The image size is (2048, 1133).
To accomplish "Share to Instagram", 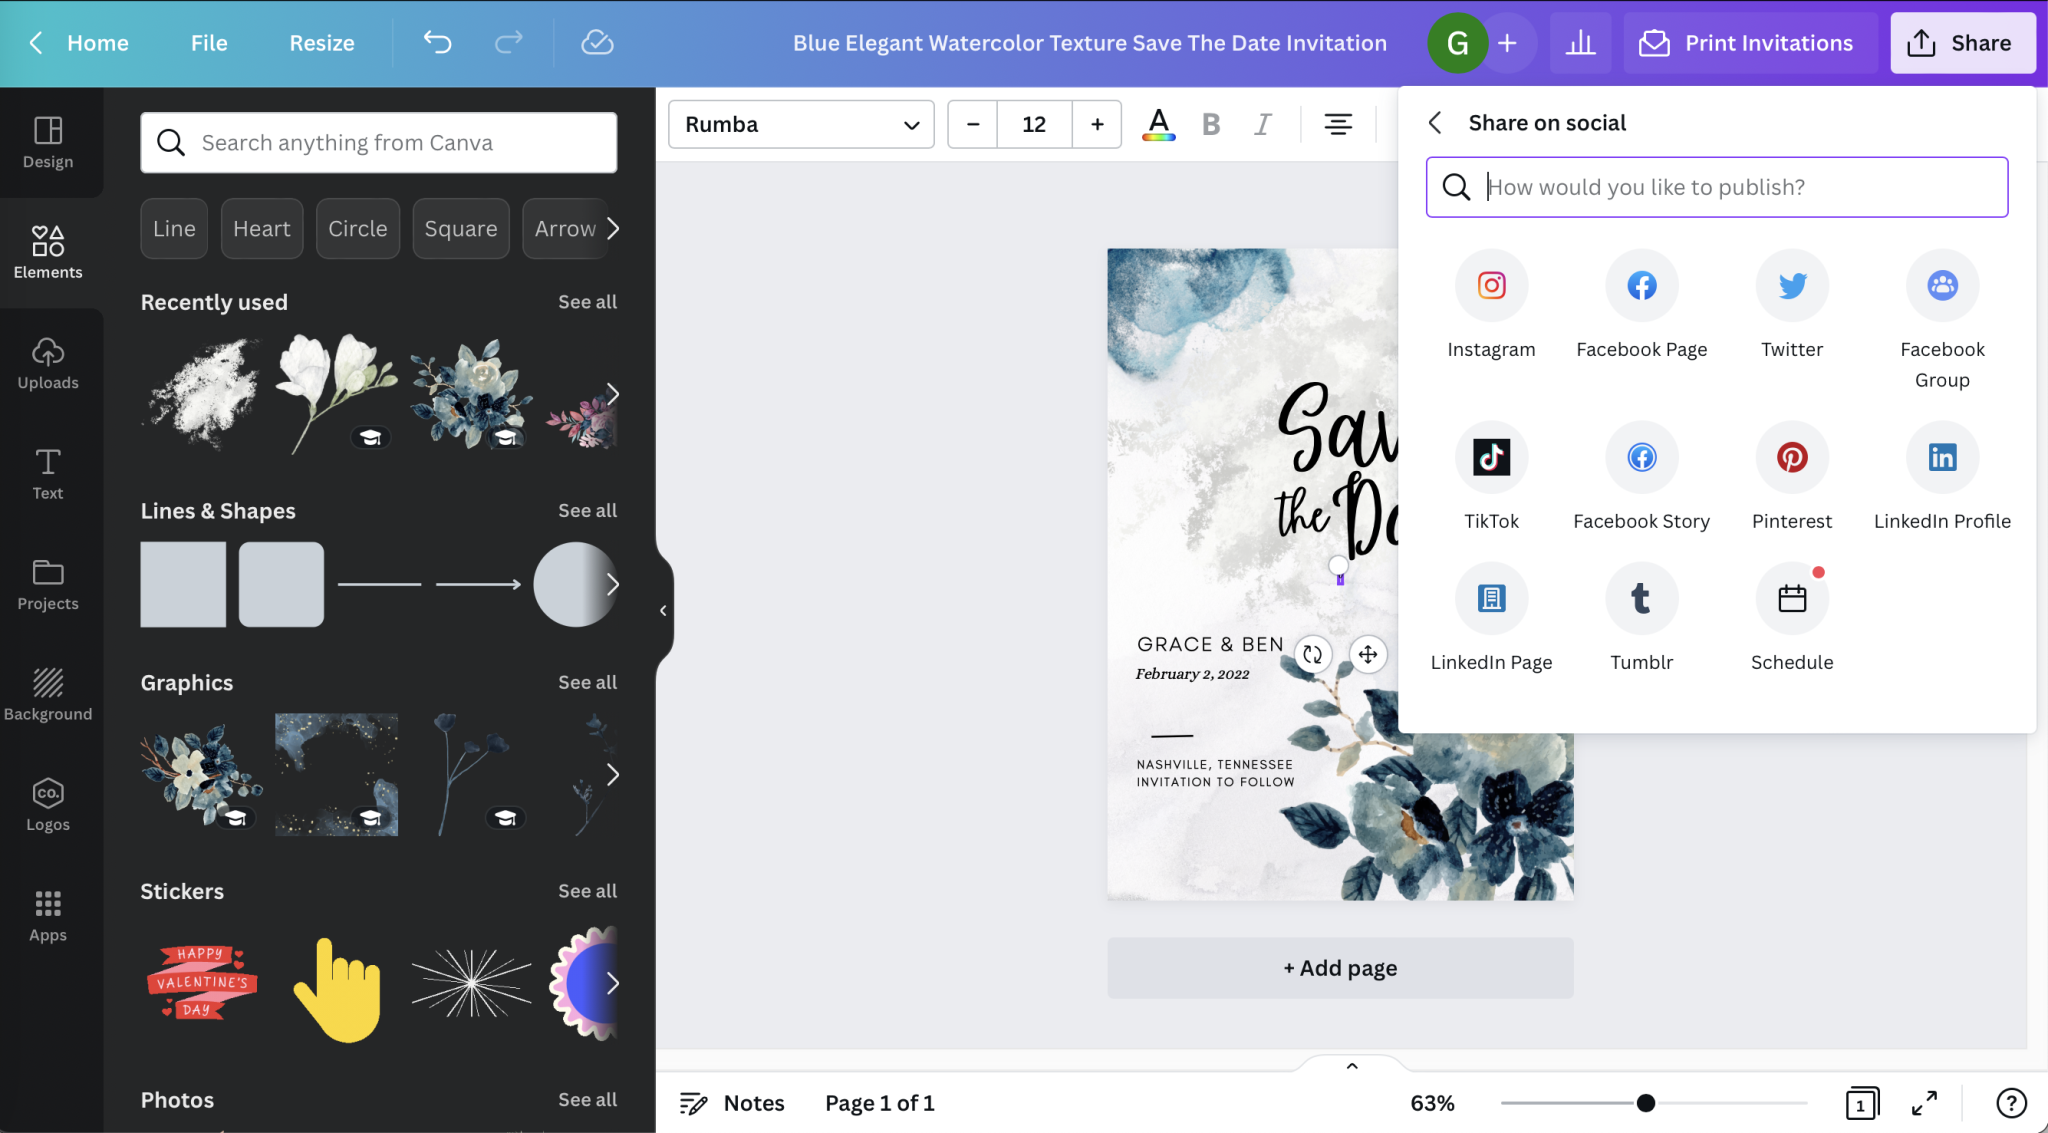I will point(1491,286).
